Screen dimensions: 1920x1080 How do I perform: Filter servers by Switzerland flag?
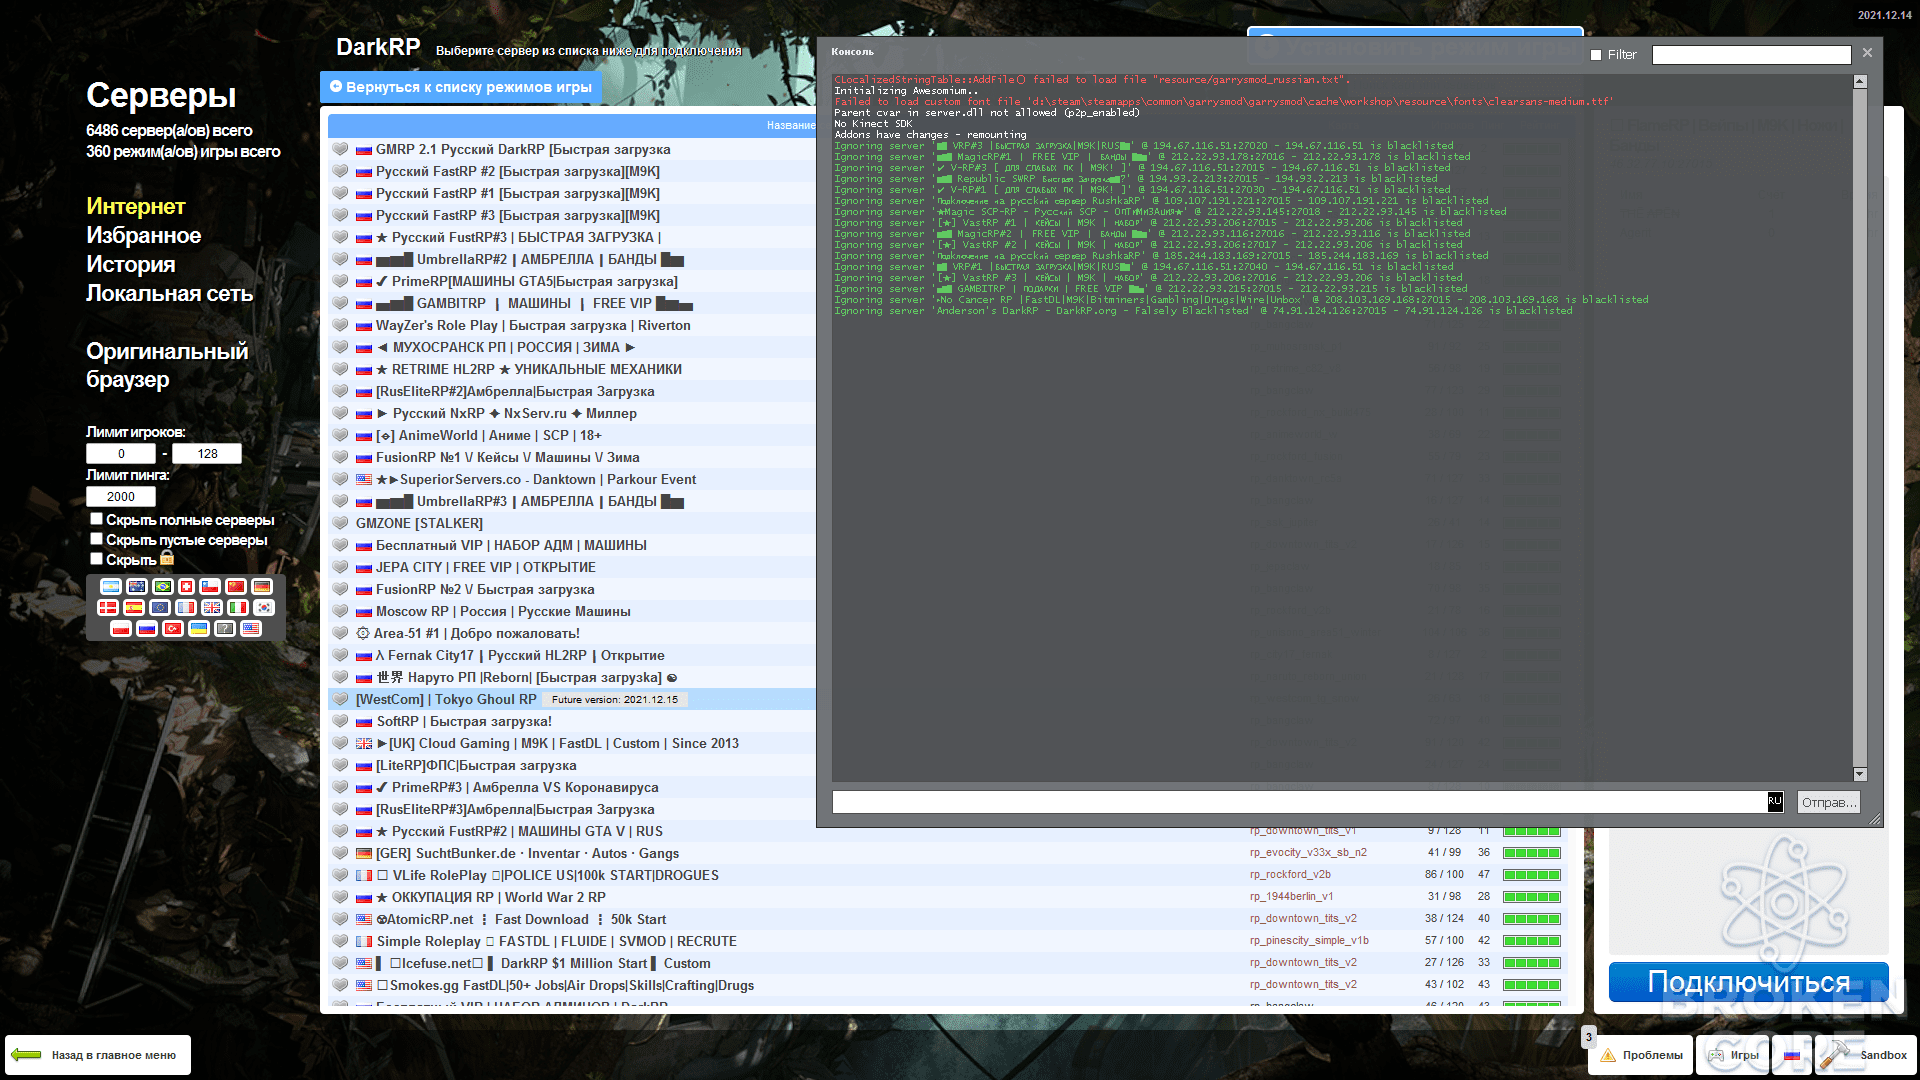pos(186,587)
